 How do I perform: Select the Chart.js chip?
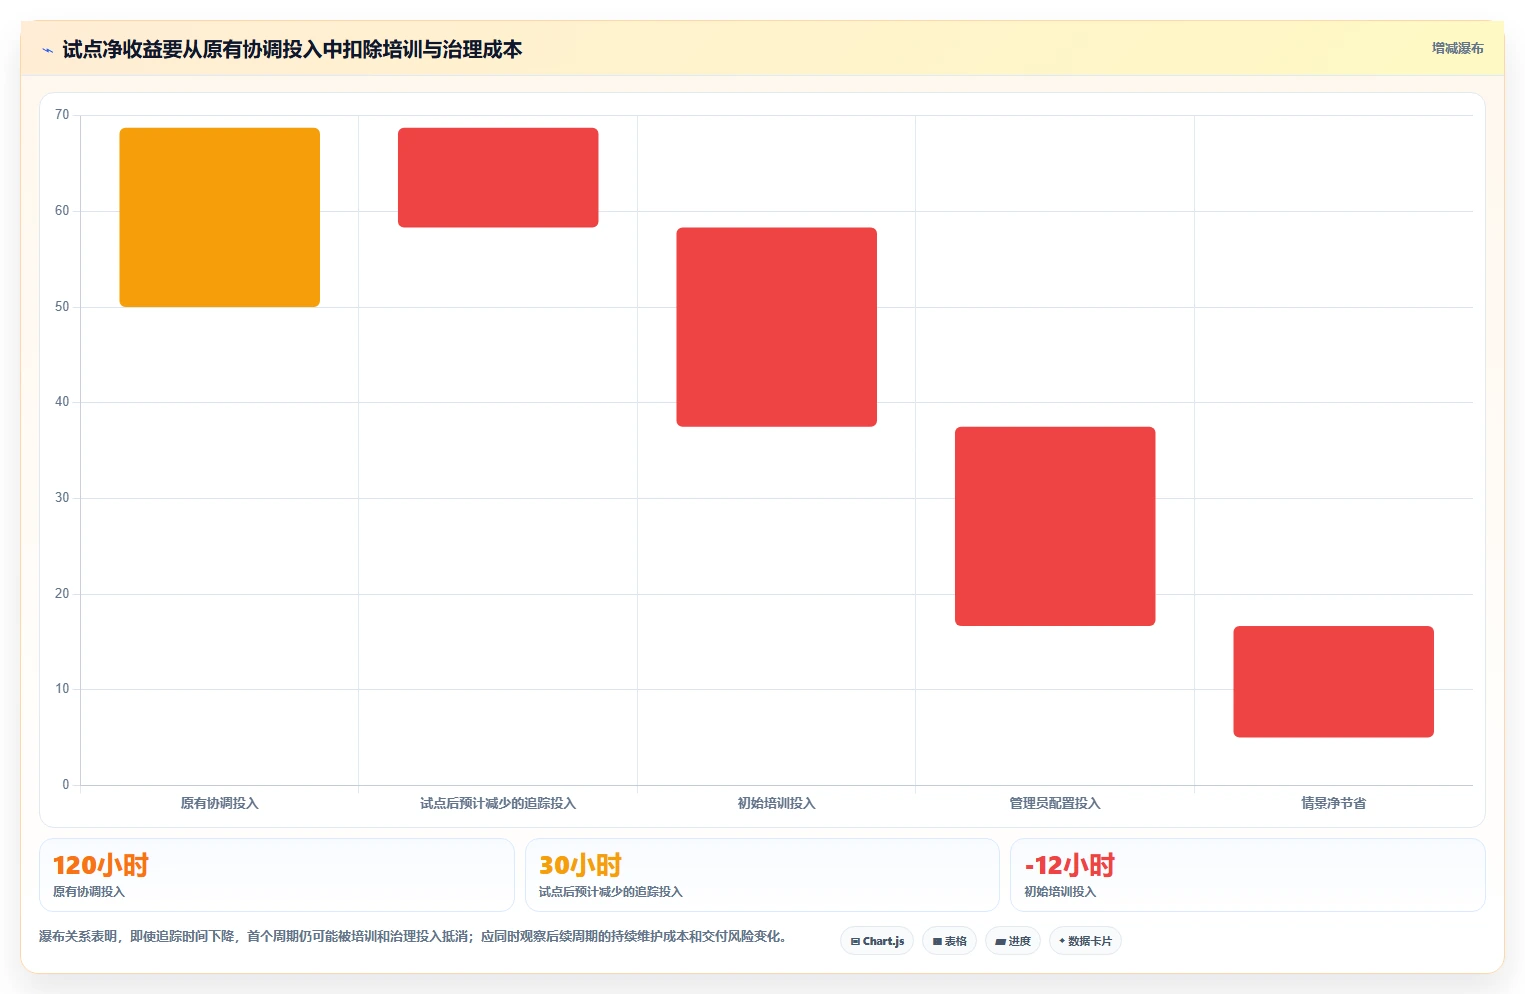877,941
